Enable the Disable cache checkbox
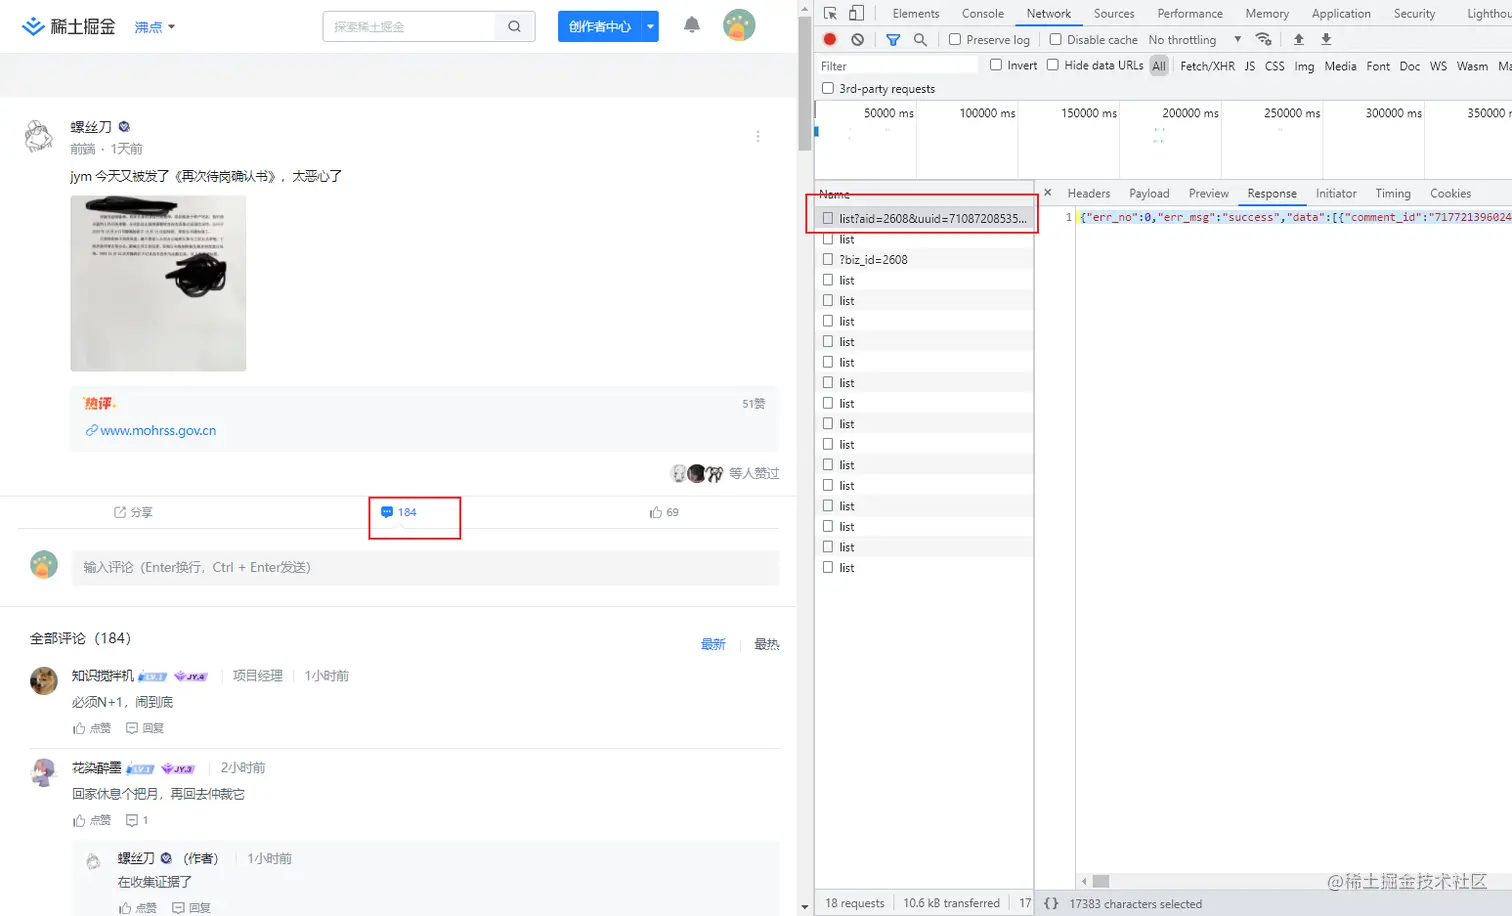 1055,39
